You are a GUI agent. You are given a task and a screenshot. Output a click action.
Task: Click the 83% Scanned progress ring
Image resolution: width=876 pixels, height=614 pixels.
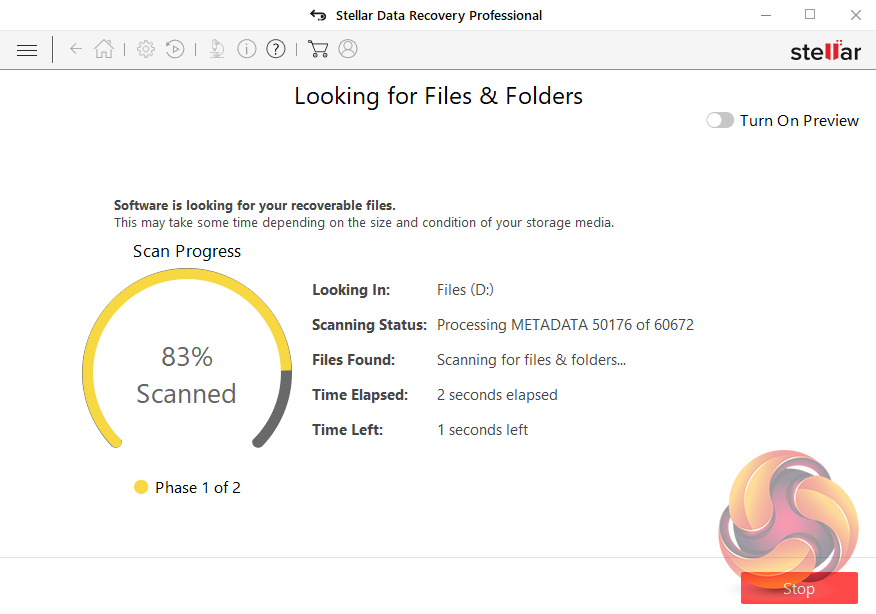(187, 375)
